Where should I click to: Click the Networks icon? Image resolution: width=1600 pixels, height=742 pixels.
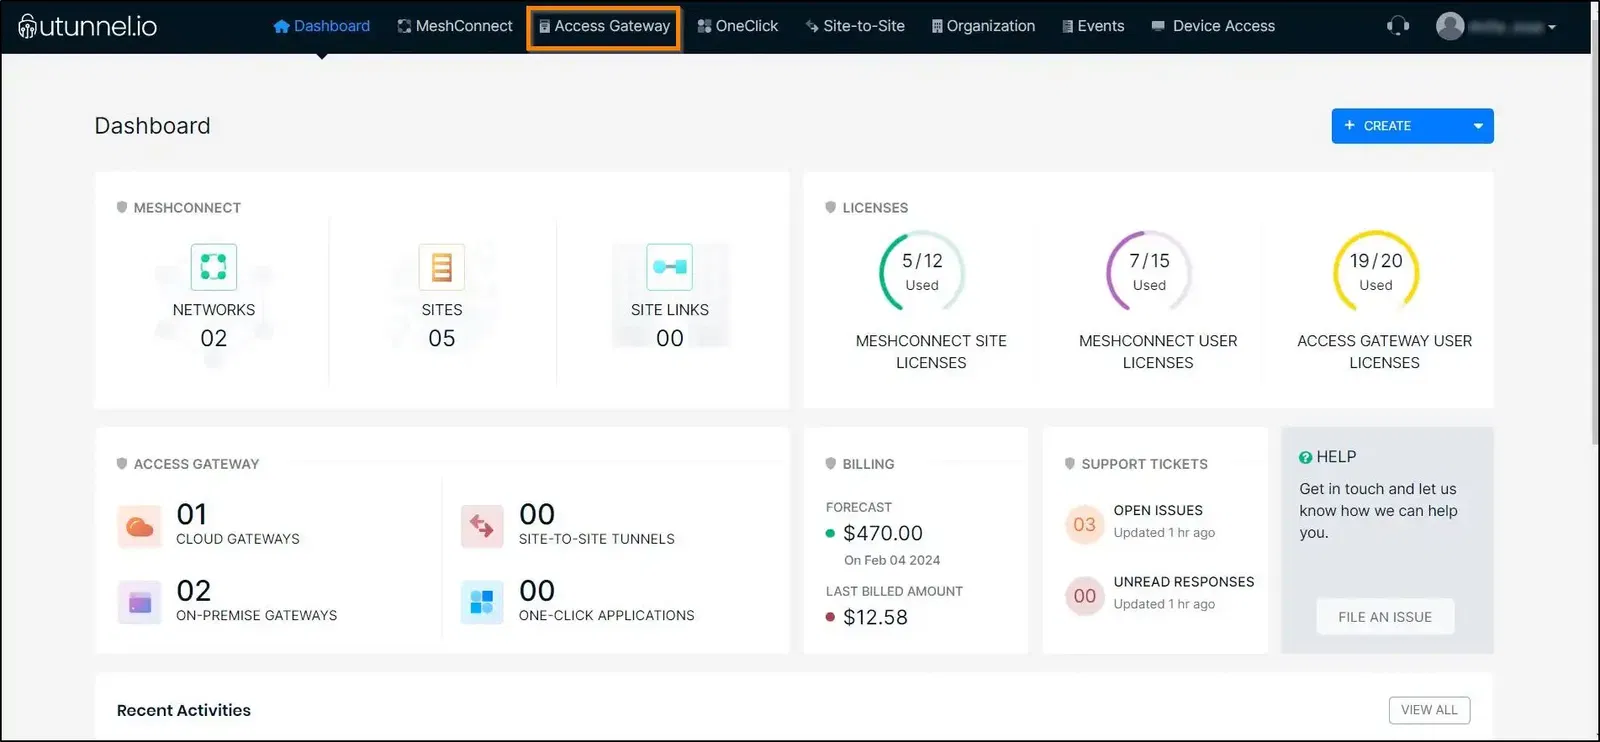[214, 267]
